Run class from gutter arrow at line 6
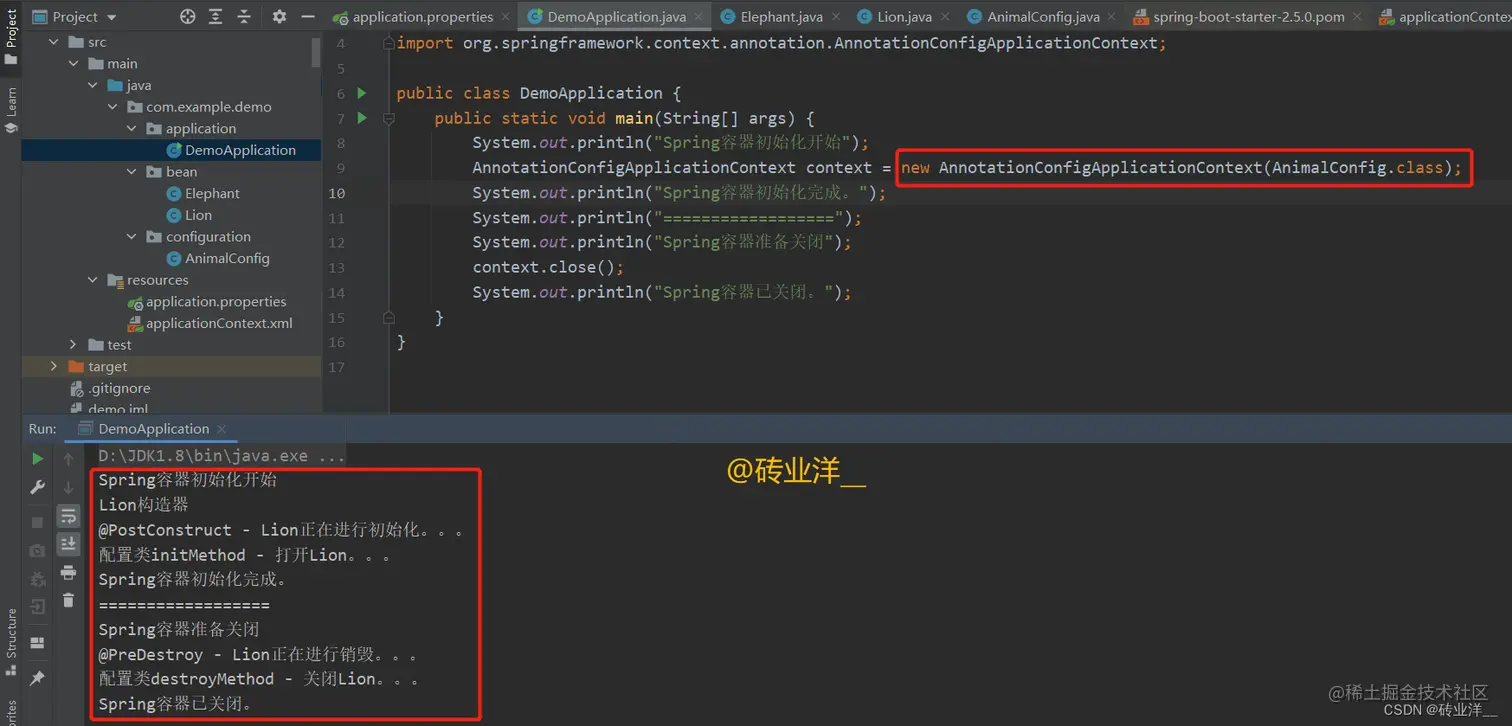Screen dimensions: 1512x726 pos(362,93)
